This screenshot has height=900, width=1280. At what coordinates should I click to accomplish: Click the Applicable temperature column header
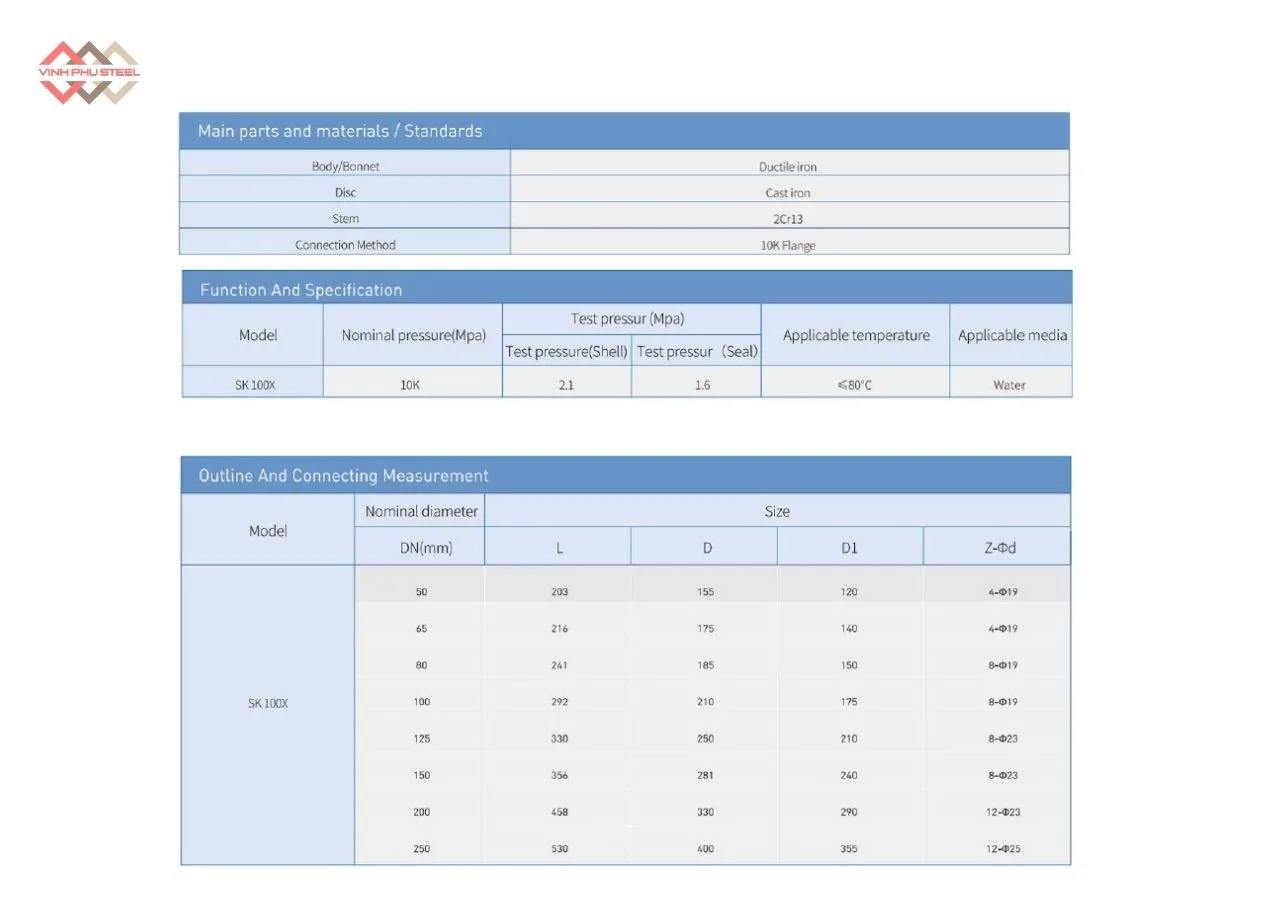click(856, 336)
